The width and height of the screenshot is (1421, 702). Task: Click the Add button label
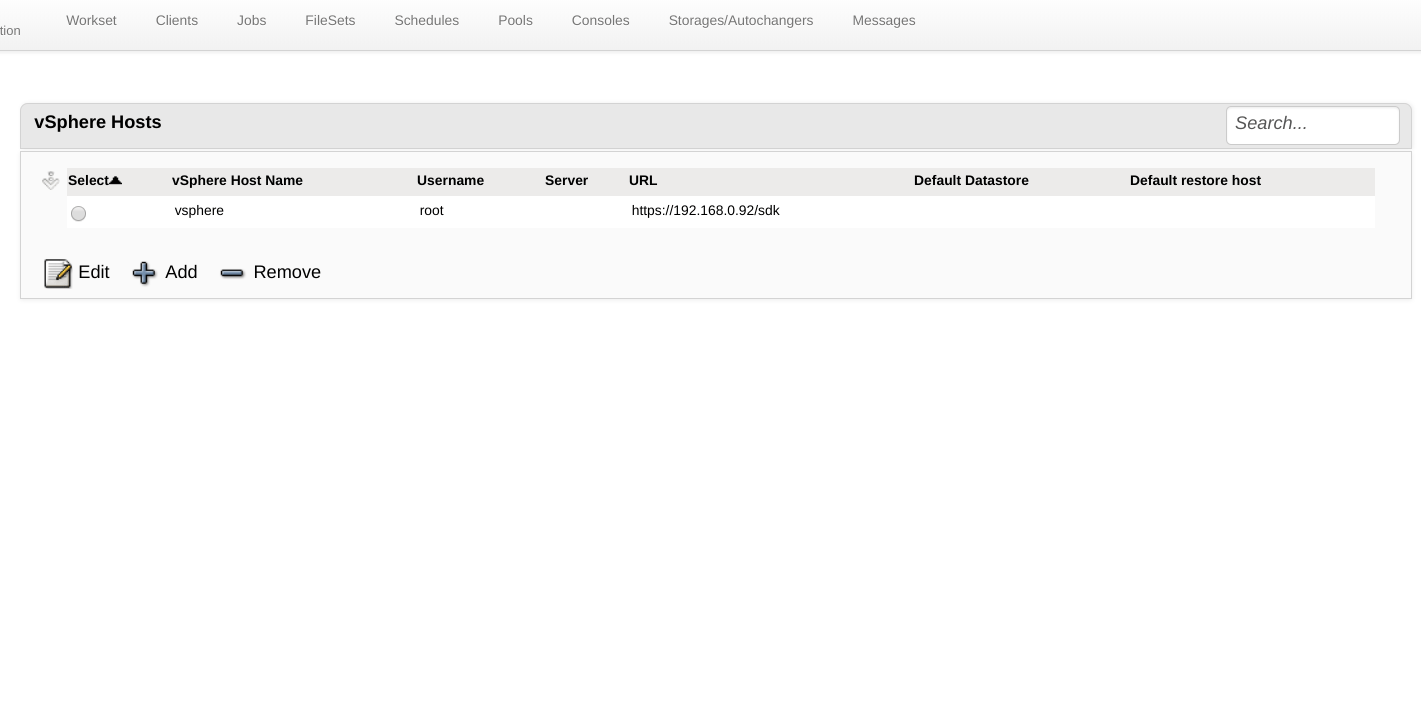pos(181,272)
